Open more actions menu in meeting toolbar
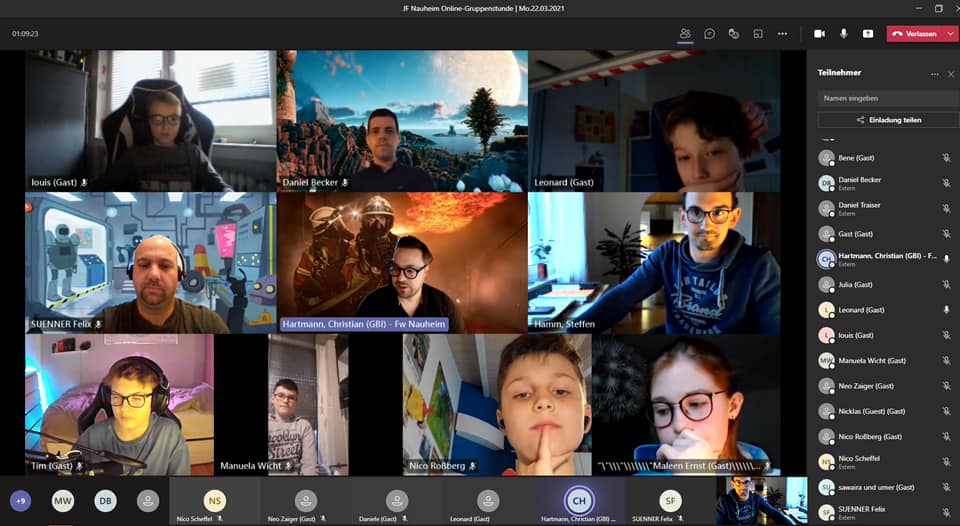960x526 pixels. pos(782,33)
